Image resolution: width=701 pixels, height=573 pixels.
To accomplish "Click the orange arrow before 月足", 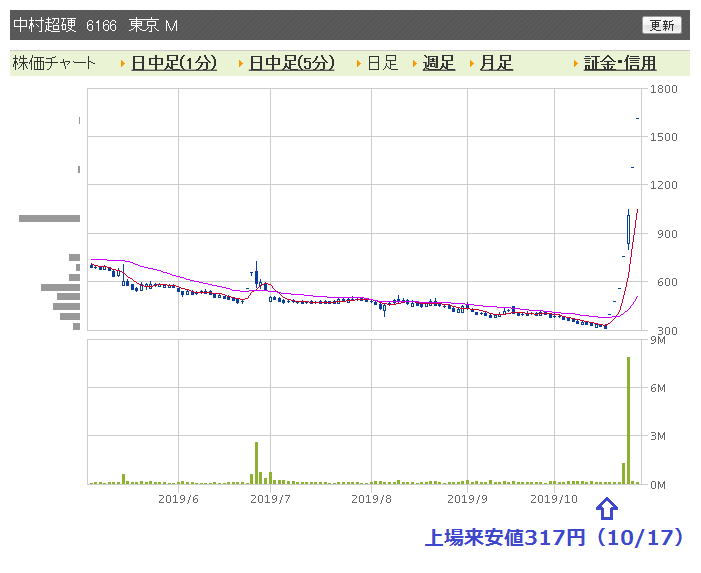I will point(472,63).
